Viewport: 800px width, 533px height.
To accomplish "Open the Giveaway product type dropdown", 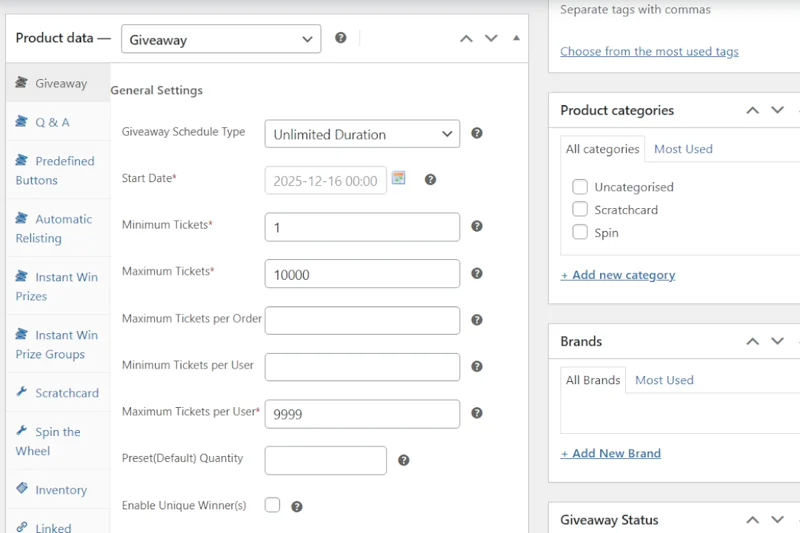I will pyautogui.click(x=221, y=40).
